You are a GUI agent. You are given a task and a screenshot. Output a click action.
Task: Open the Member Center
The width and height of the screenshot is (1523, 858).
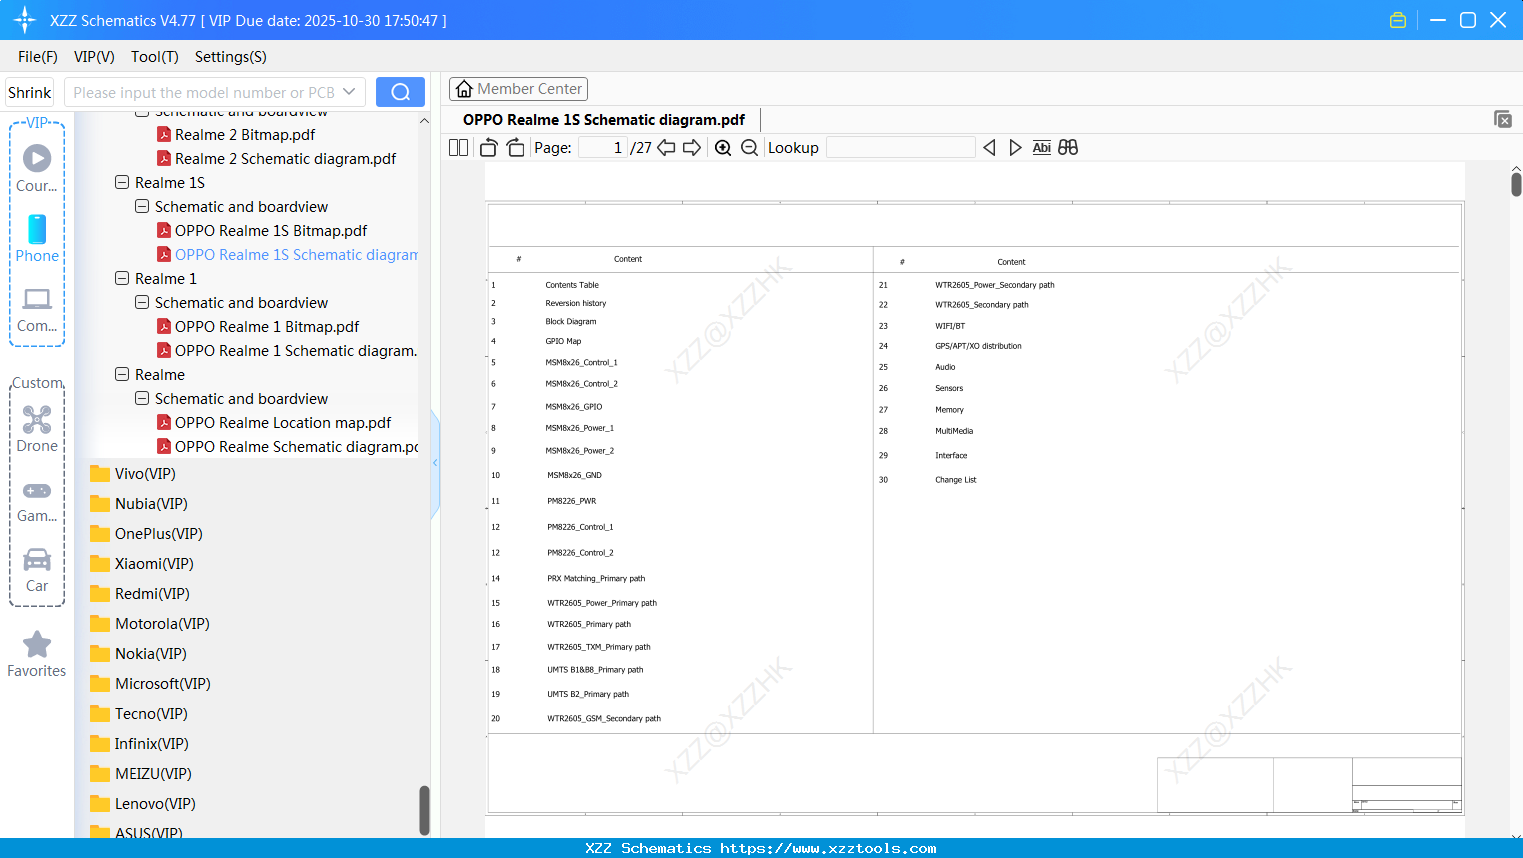tap(518, 89)
